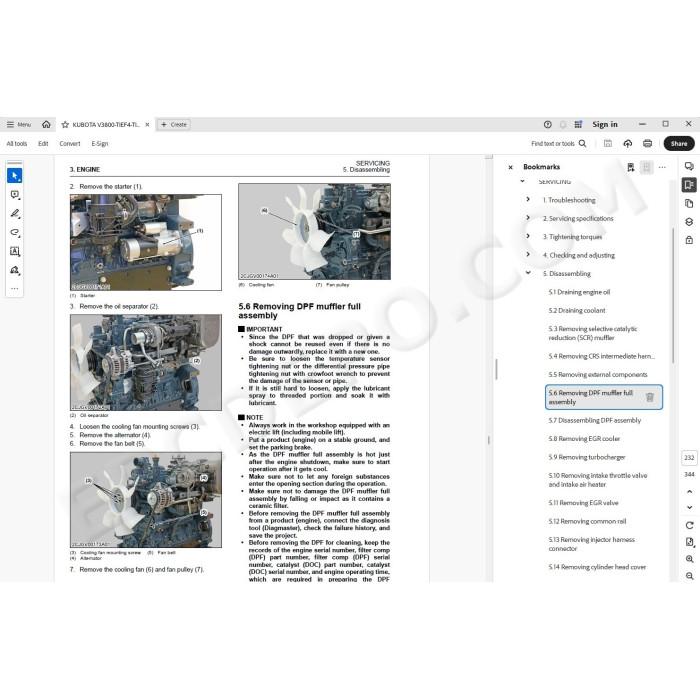Click the bookmark options icon beside add bookmark
This screenshot has height=700, width=700.
(x=646, y=167)
